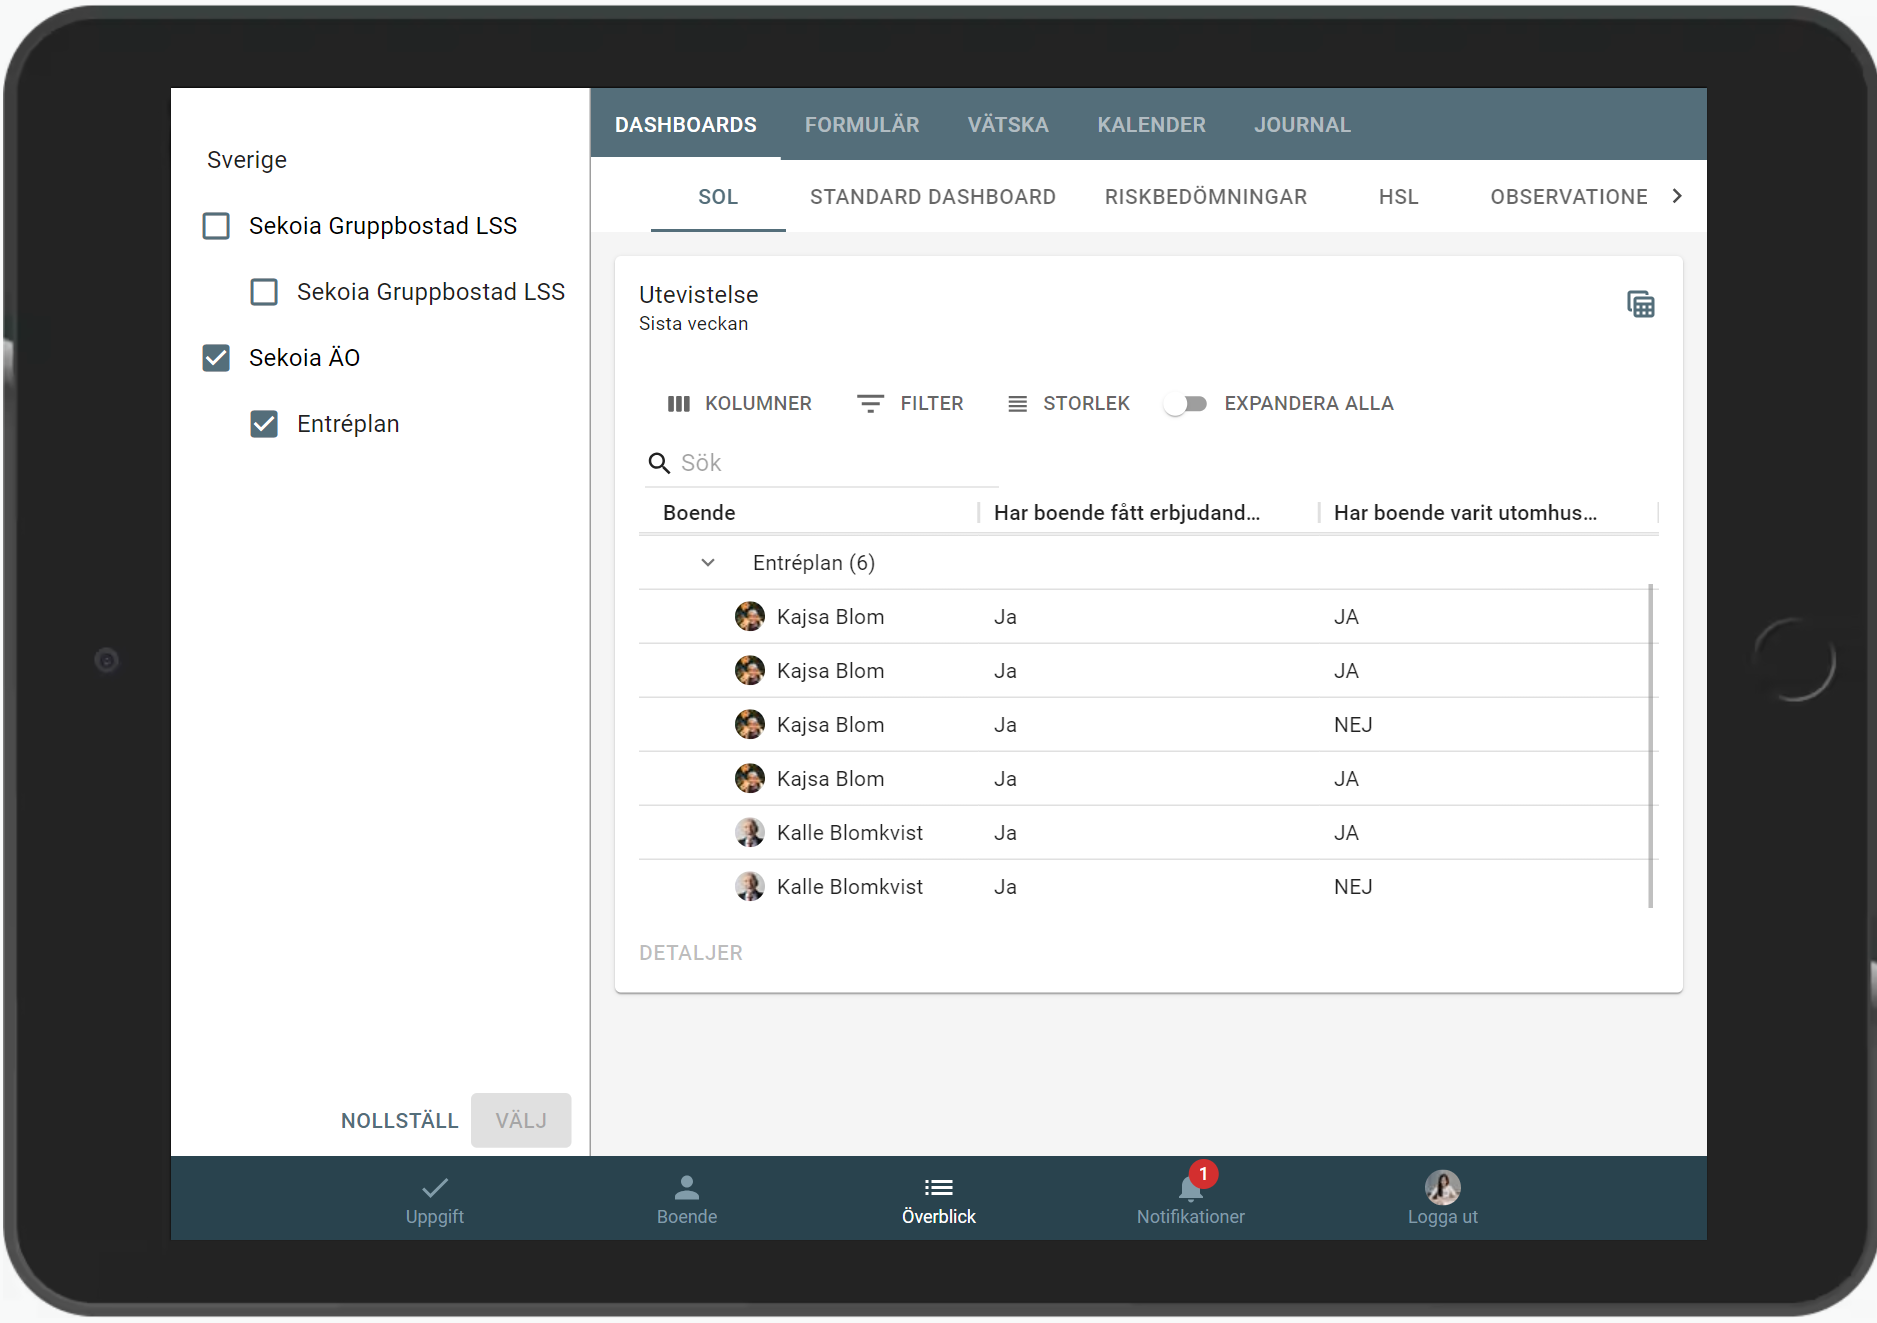Screen dimensions: 1877x1323
Task: Switch to the Kalender tab
Action: 1151,125
